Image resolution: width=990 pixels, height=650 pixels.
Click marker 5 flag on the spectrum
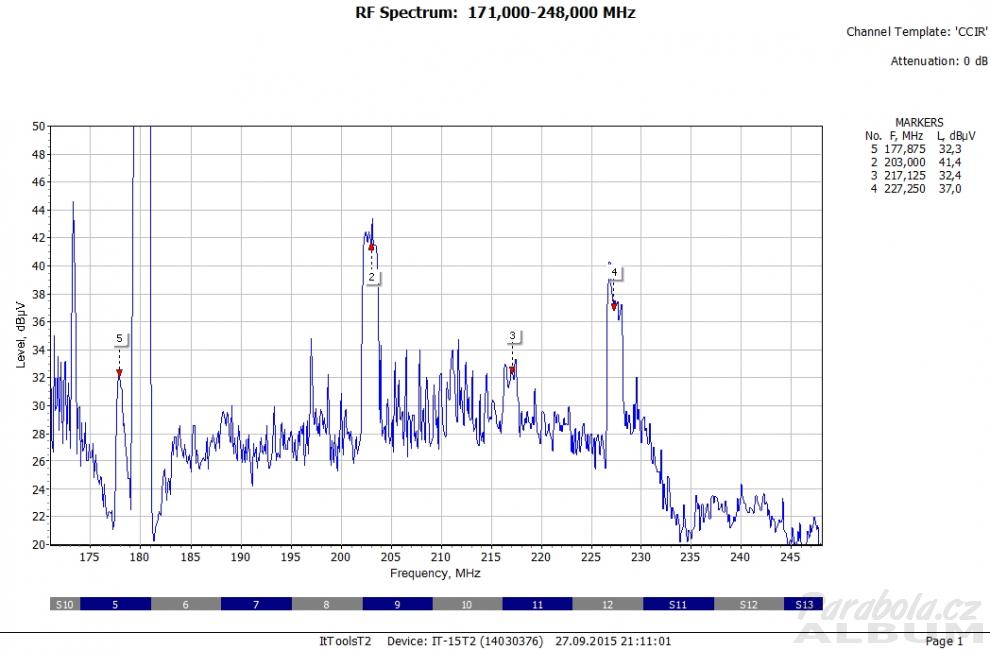[x=119, y=339]
